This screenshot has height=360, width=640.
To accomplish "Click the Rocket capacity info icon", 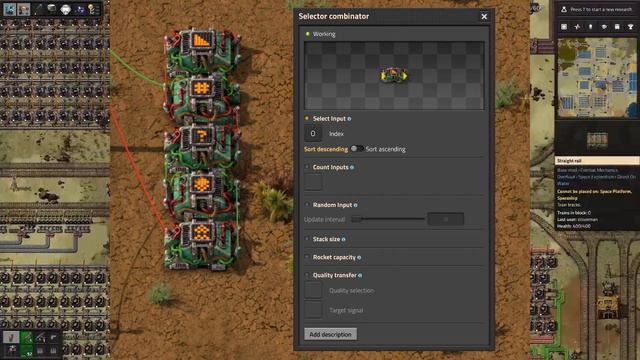I will coord(359,258).
